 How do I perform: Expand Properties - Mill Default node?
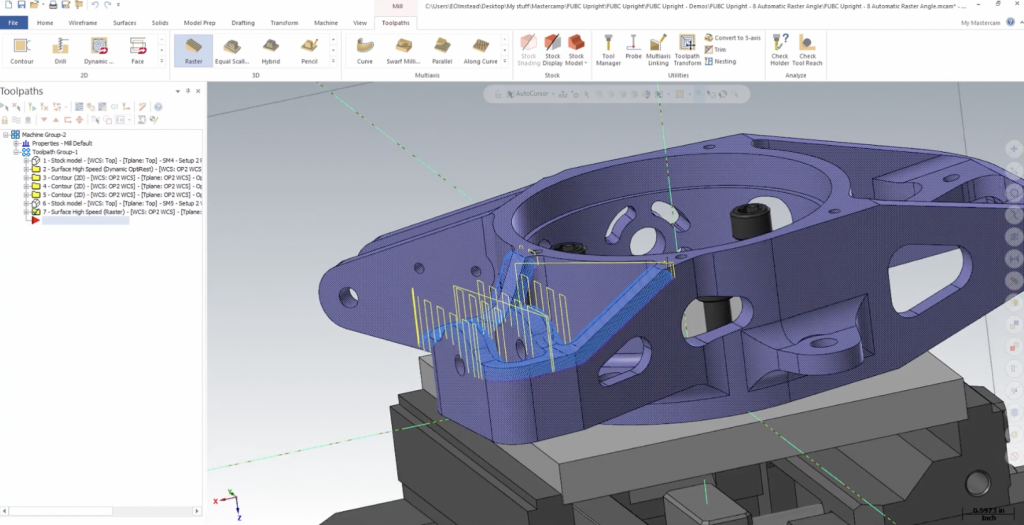pyautogui.click(x=16, y=143)
